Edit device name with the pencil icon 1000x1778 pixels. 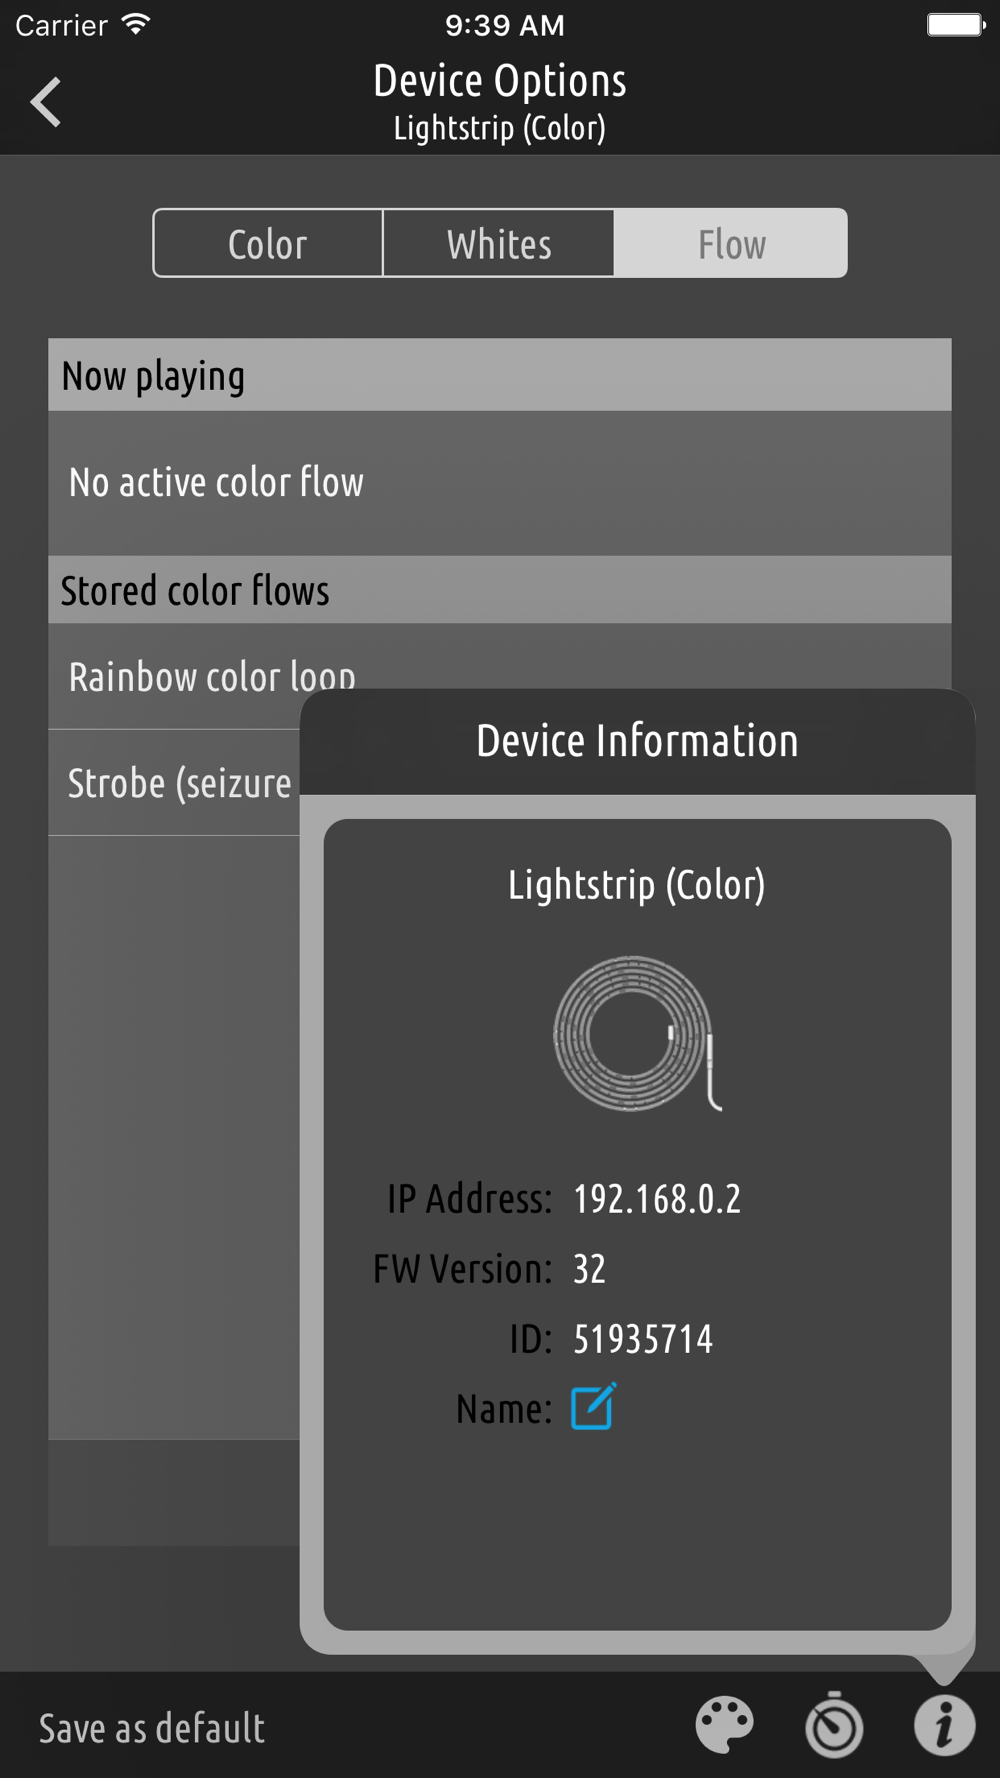tap(594, 1406)
